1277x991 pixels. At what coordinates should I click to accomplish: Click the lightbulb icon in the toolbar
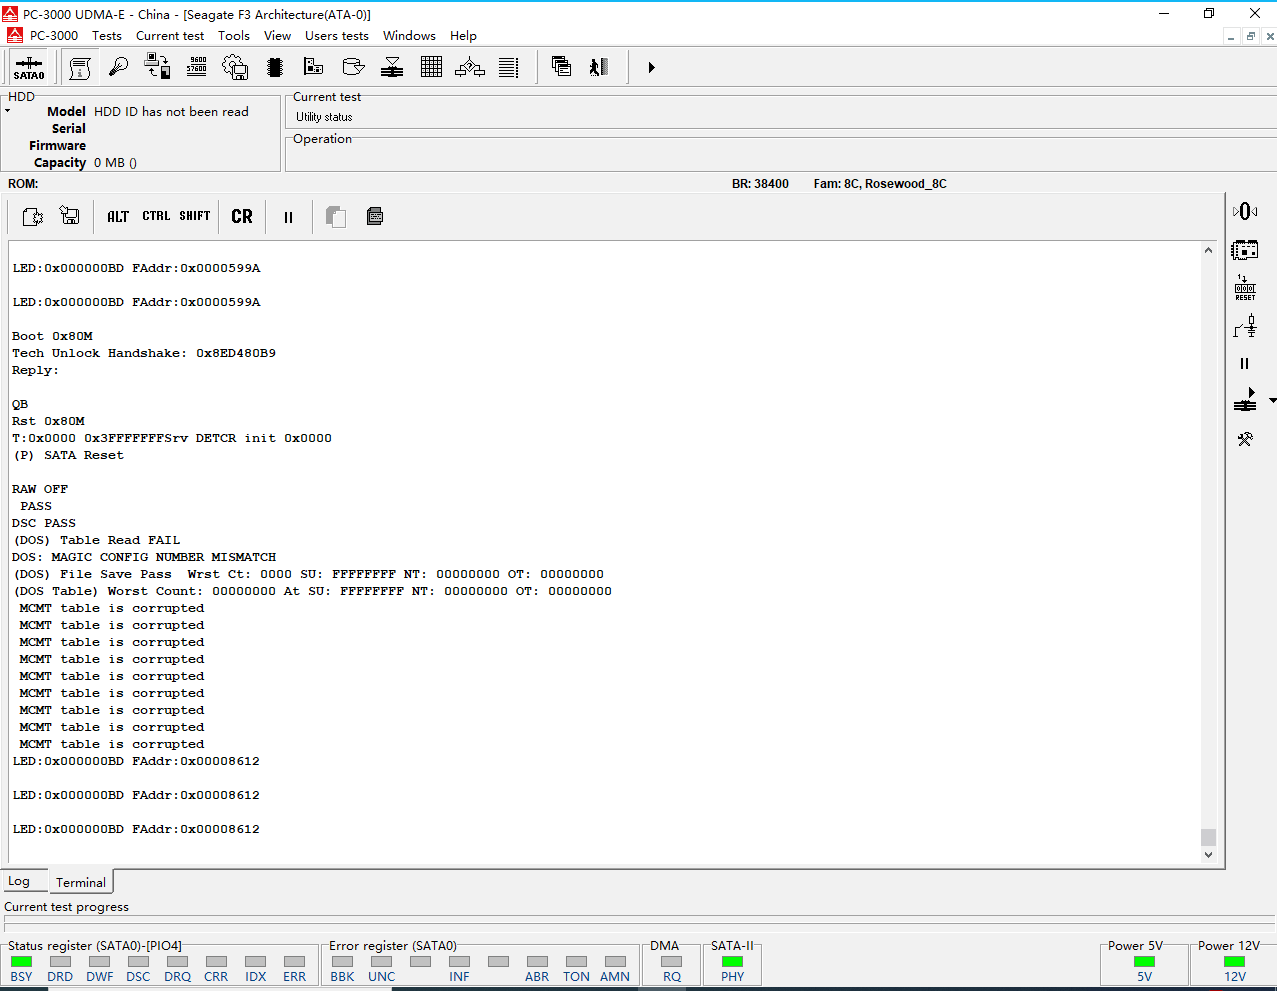[x=119, y=67]
